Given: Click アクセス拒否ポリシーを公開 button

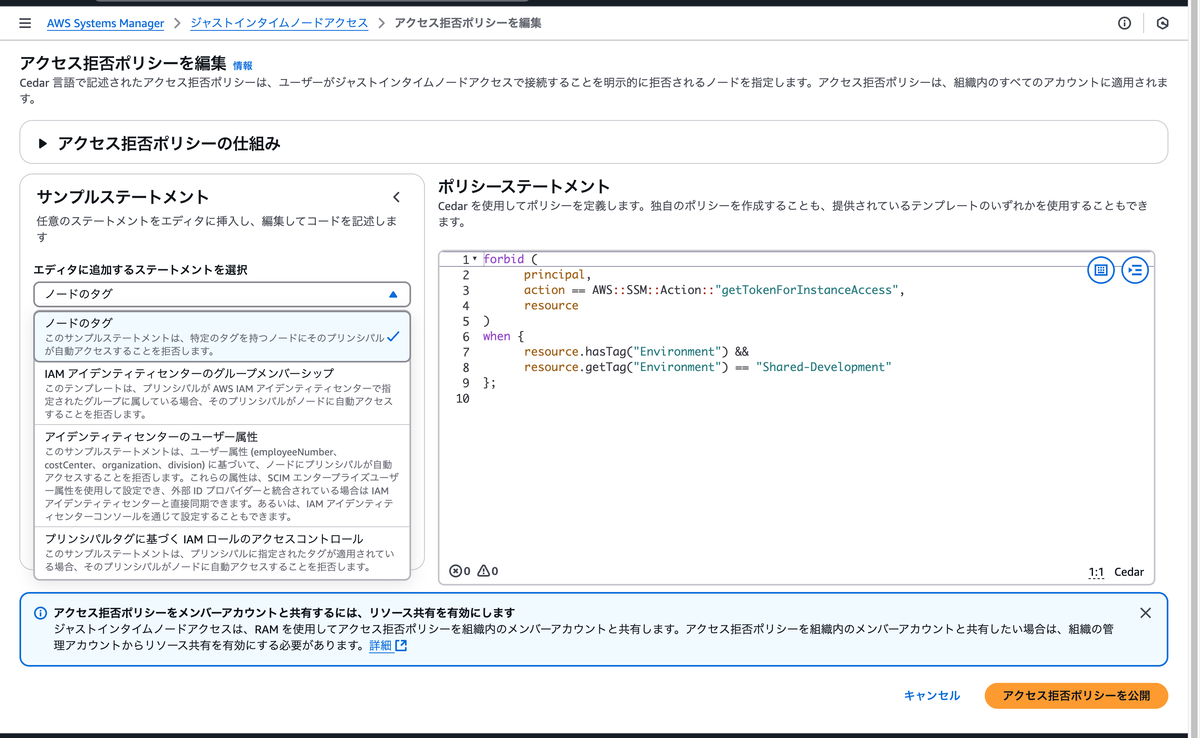Looking at the screenshot, I should coord(1076,695).
